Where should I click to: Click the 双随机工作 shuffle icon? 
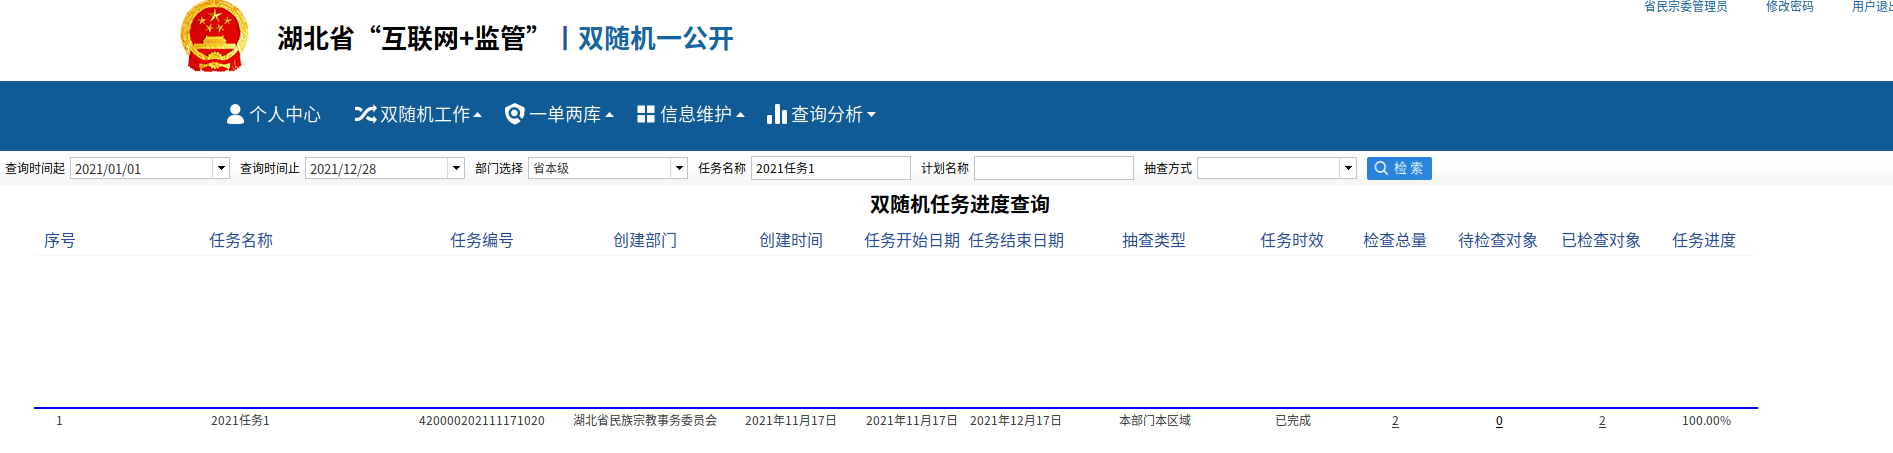[x=365, y=114]
